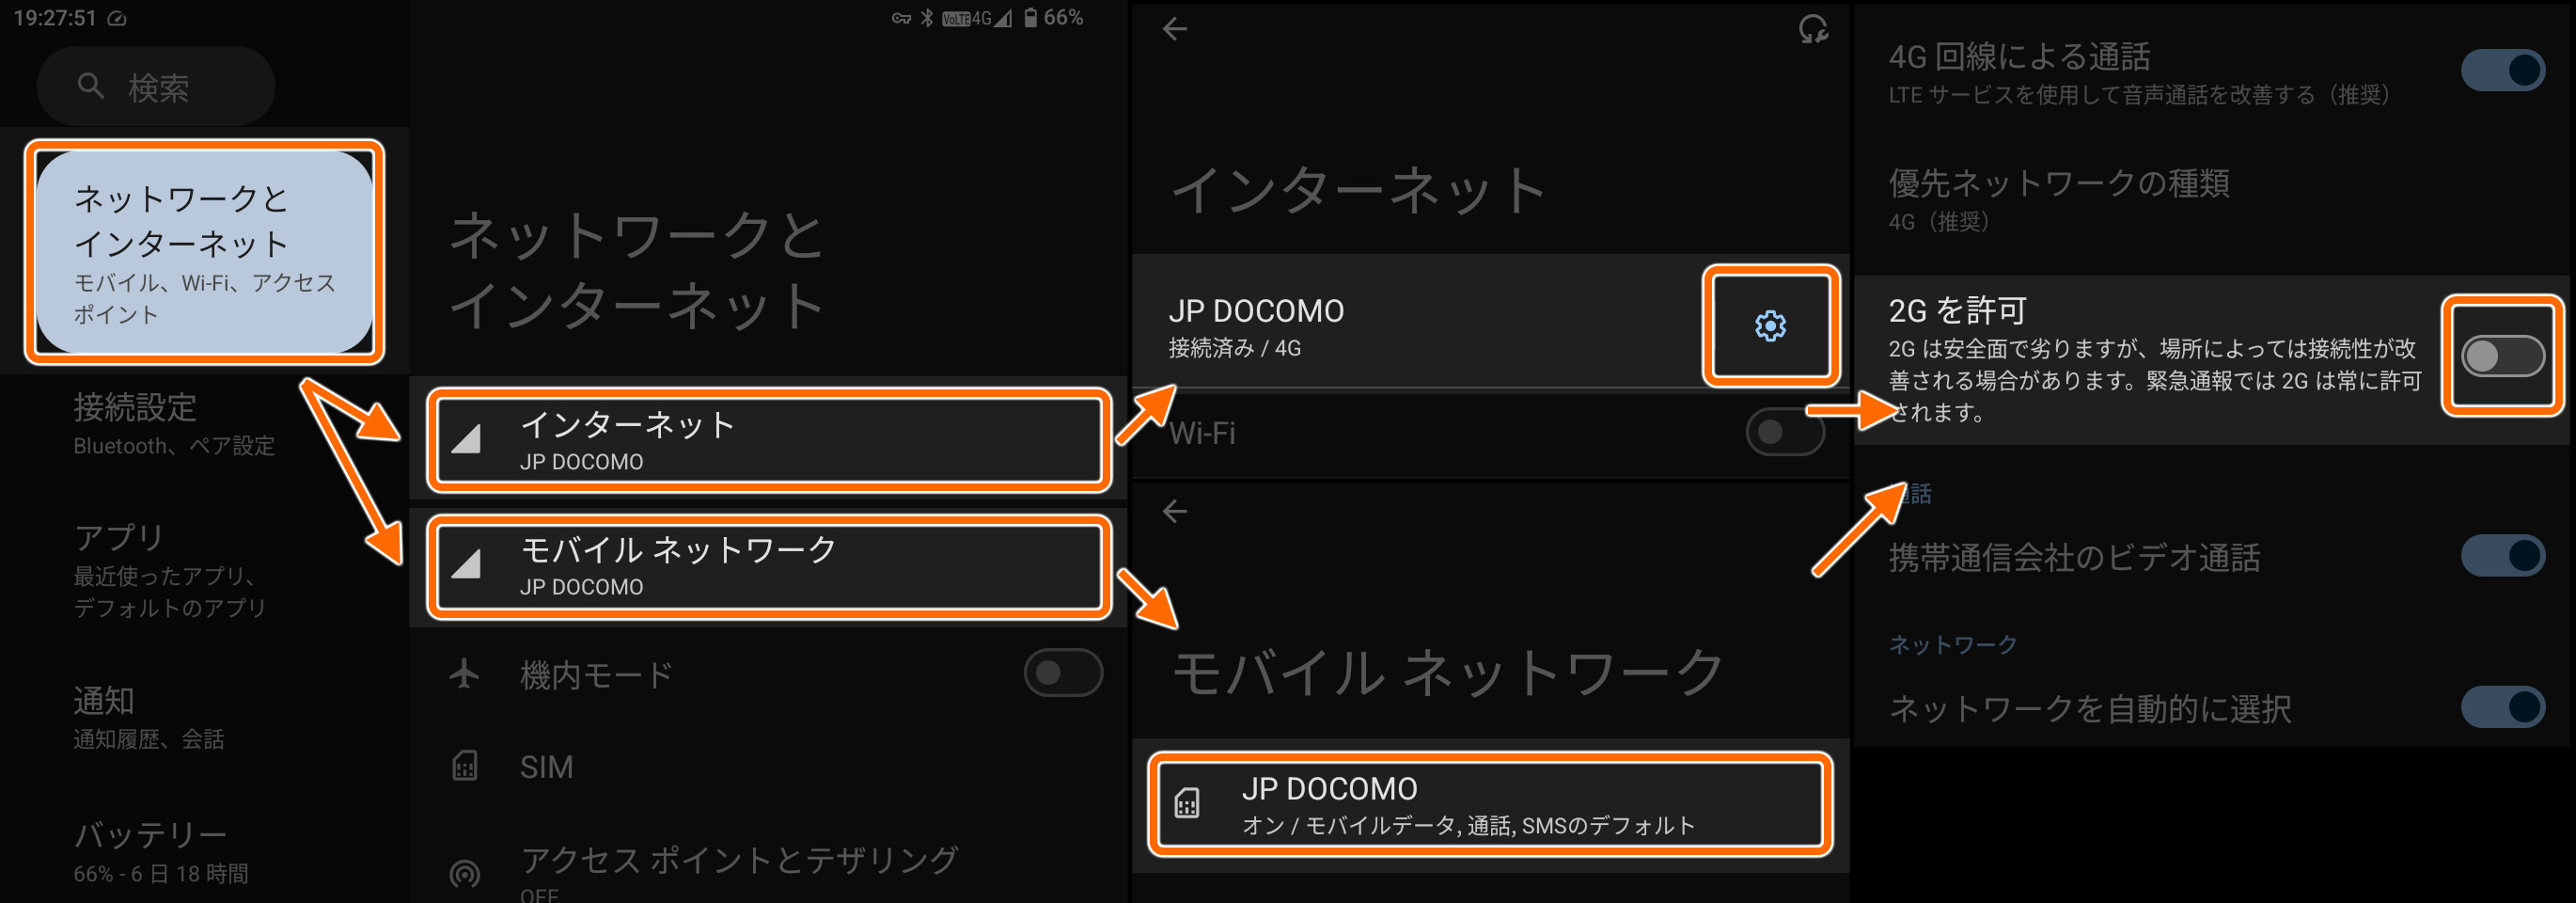Open 優先ネットワークの種類 selector
2576x903 pixels.
(2211, 200)
